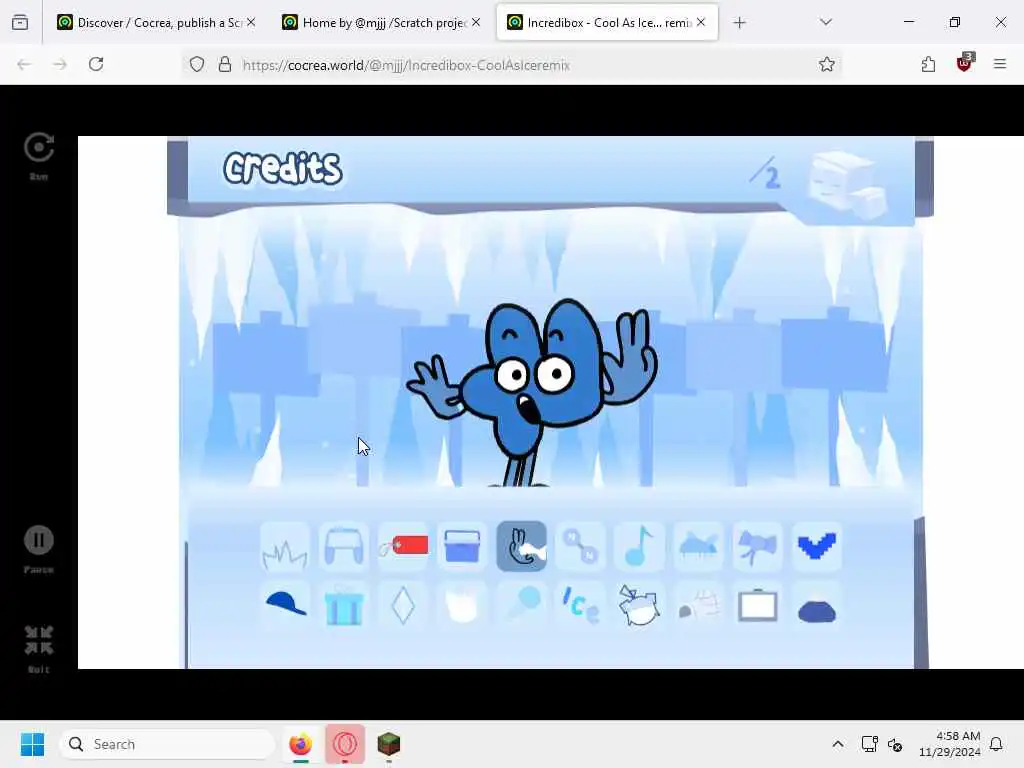Switch to Home by @mjjj tab
Screen dimensions: 1024x768
tap(381, 23)
